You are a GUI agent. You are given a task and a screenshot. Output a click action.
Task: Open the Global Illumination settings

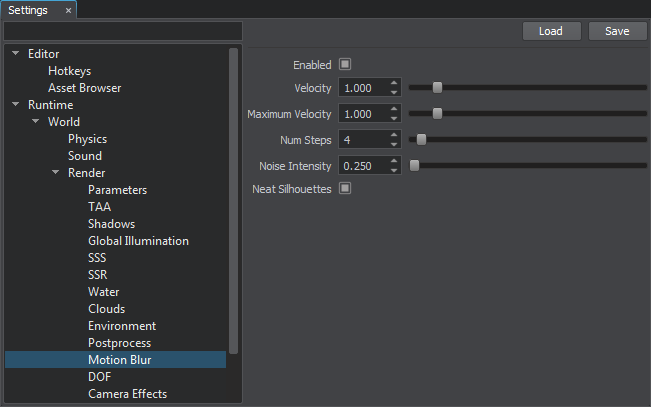coord(138,241)
